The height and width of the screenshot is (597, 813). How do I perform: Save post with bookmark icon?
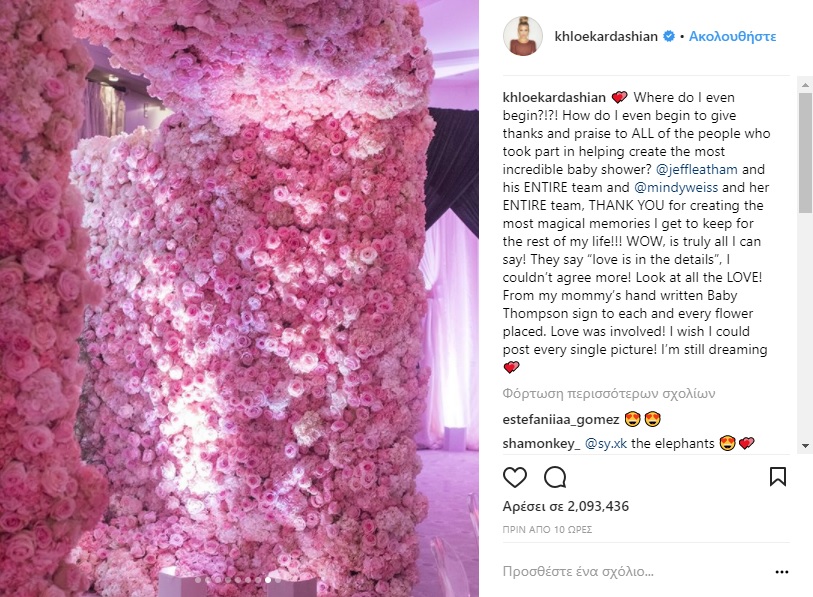point(778,477)
